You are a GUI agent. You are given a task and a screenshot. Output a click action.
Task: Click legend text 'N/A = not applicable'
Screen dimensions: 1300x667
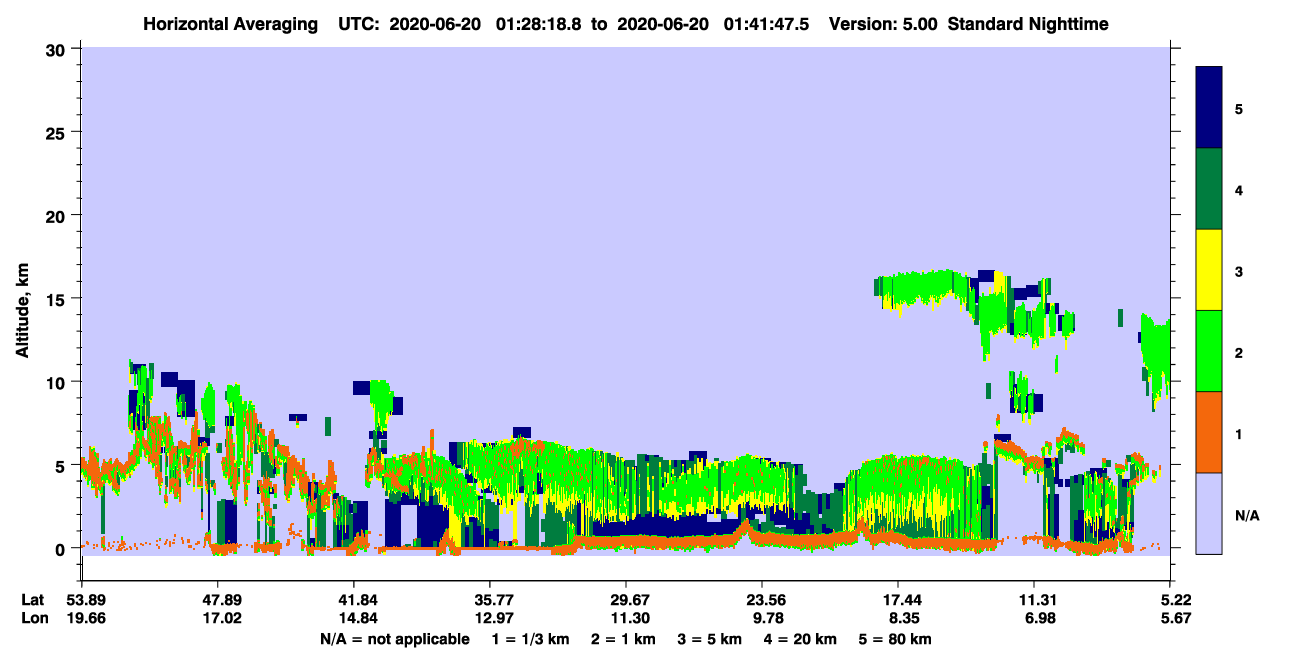(x=394, y=639)
